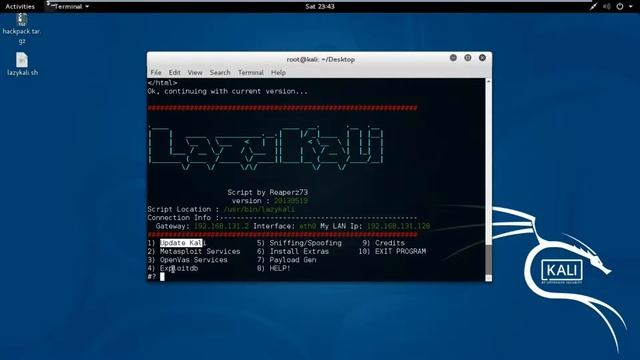Click the '7) Payload Gen' text
This screenshot has width=640, height=360.
click(x=287, y=260)
